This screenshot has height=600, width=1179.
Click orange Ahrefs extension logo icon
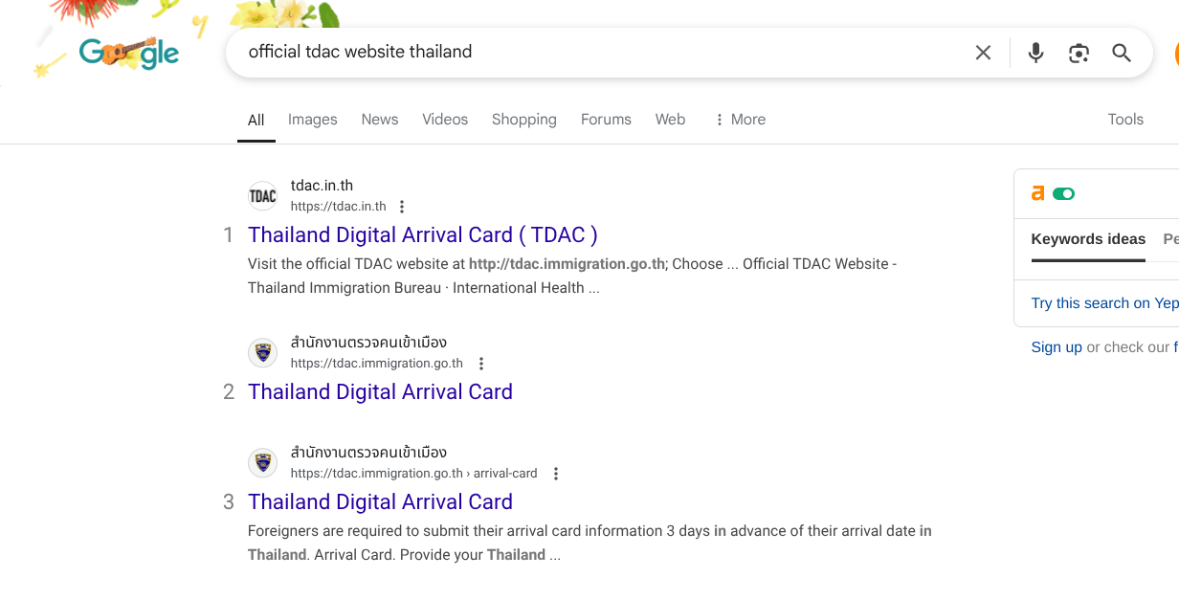tap(1038, 194)
